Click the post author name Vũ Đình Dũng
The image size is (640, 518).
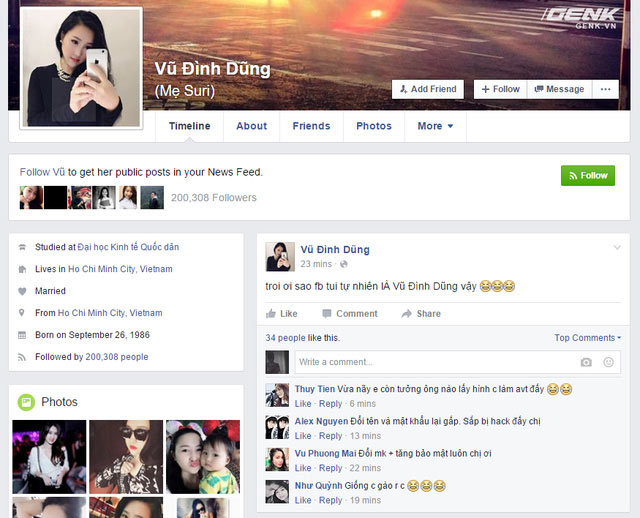[335, 249]
